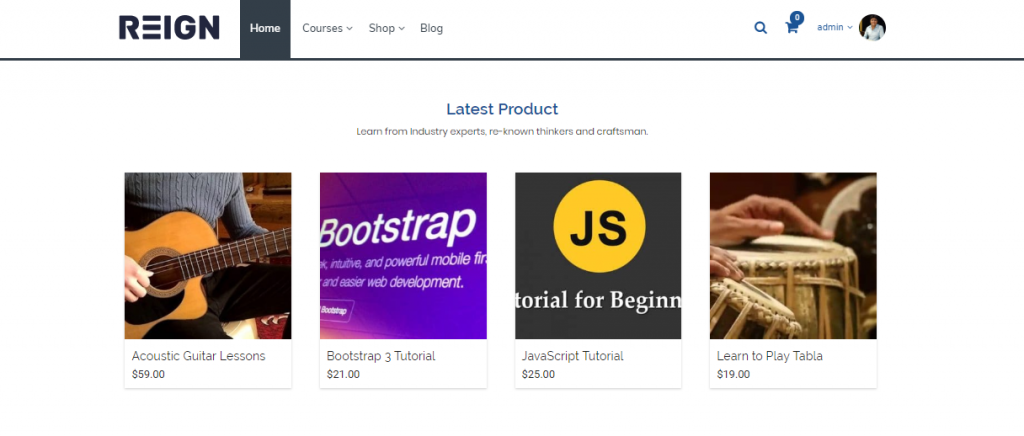
Task: Click the JavaScript Tutorial title
Action: point(573,356)
